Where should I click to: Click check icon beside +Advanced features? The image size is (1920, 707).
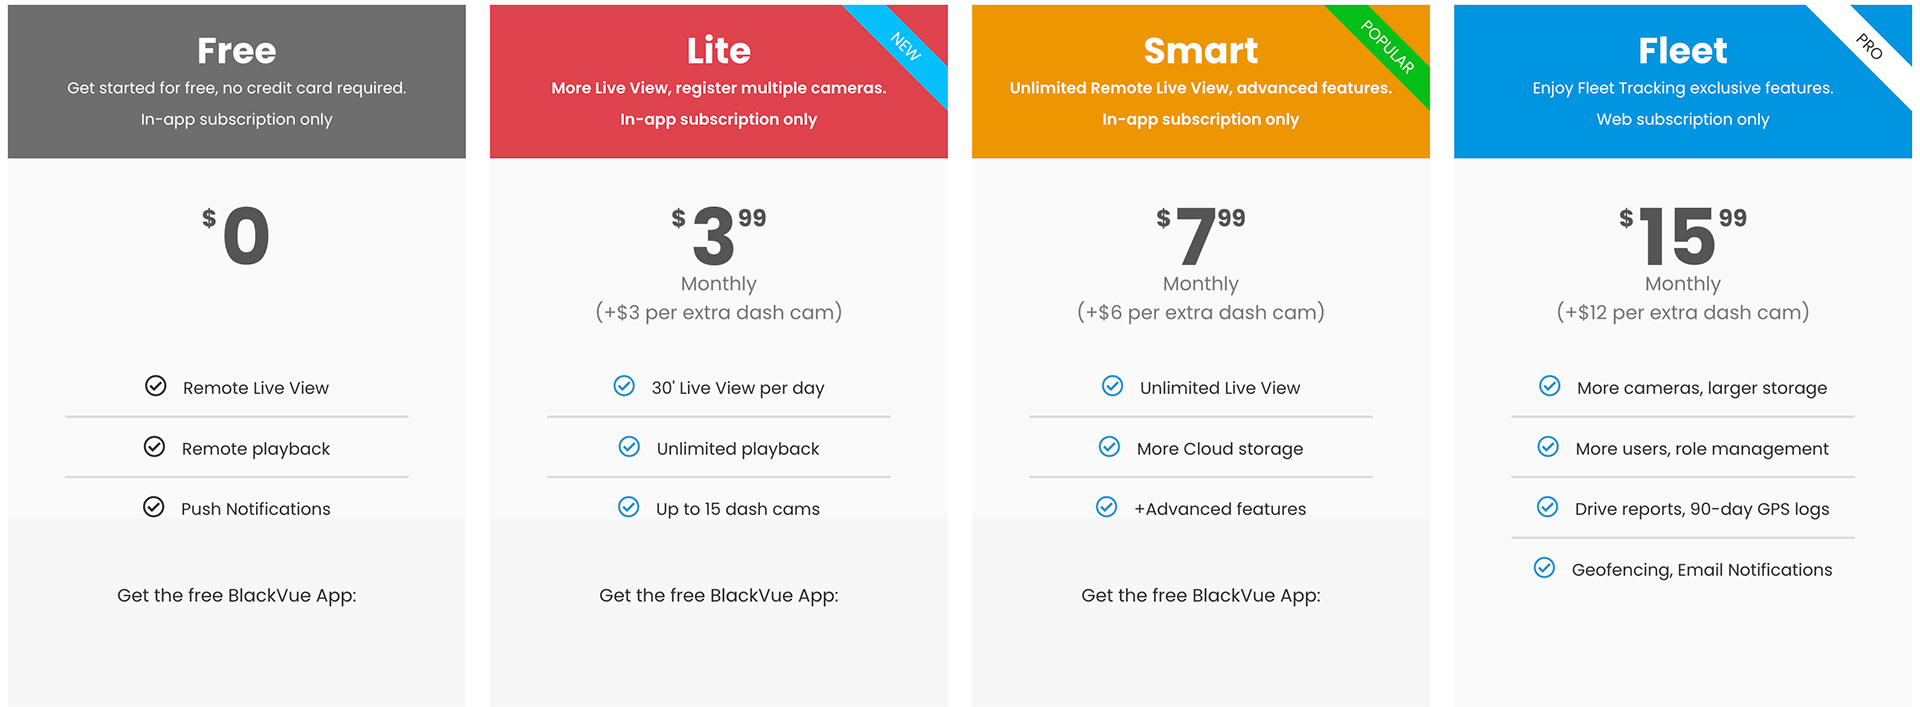(1107, 507)
